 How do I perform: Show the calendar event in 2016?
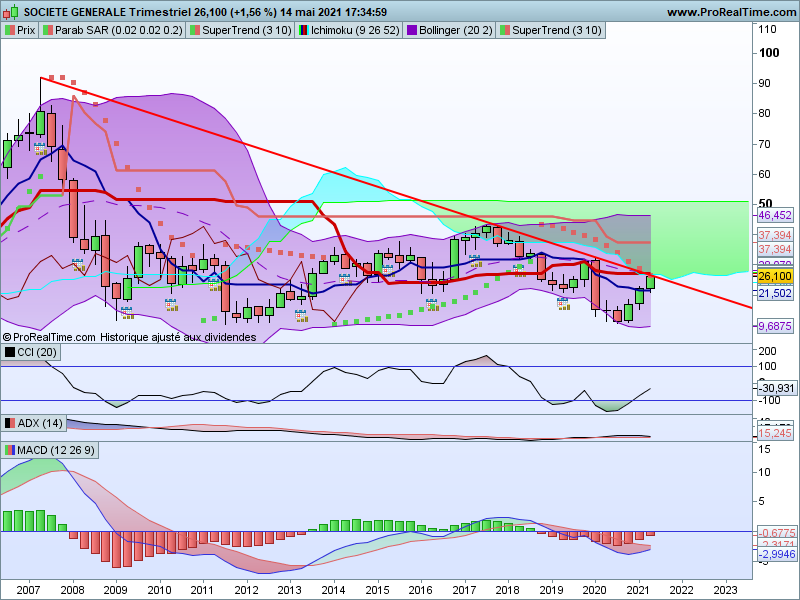point(432,305)
